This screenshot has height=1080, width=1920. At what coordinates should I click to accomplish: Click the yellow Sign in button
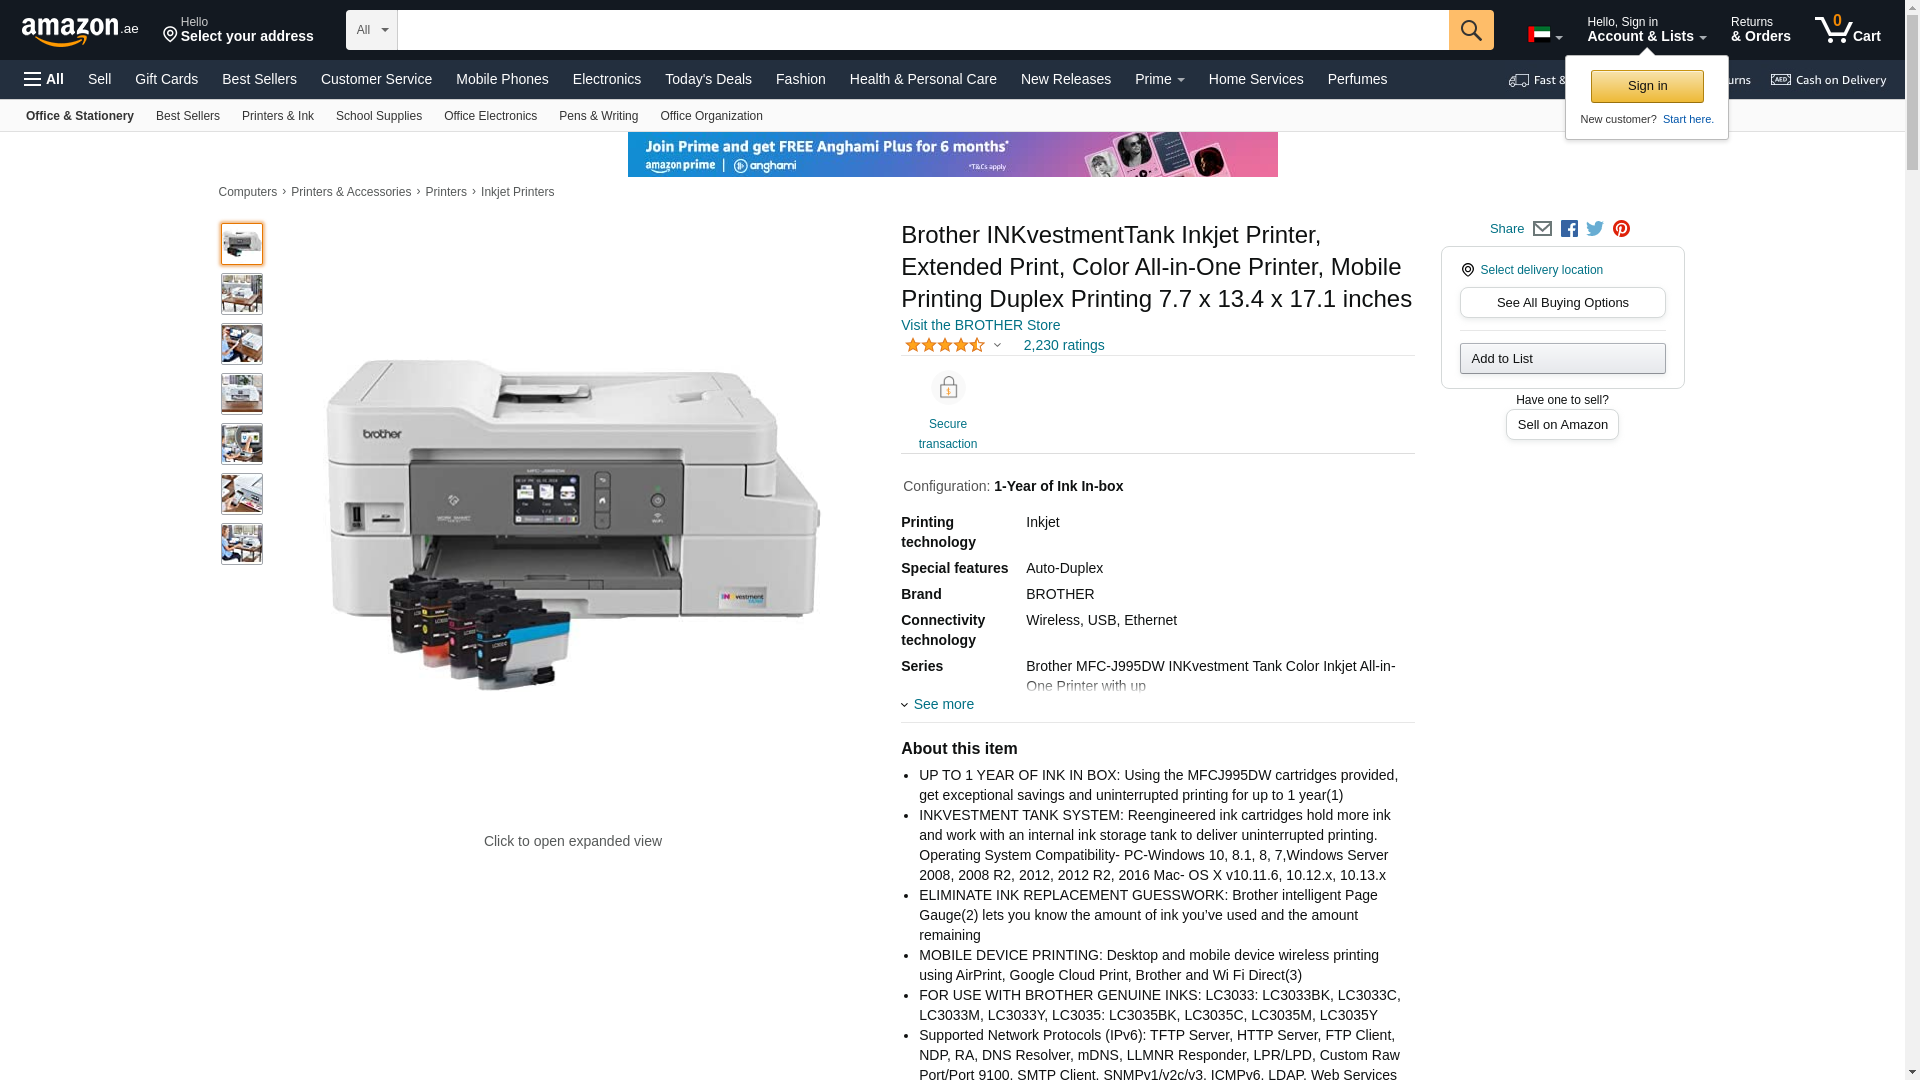click(x=1647, y=86)
